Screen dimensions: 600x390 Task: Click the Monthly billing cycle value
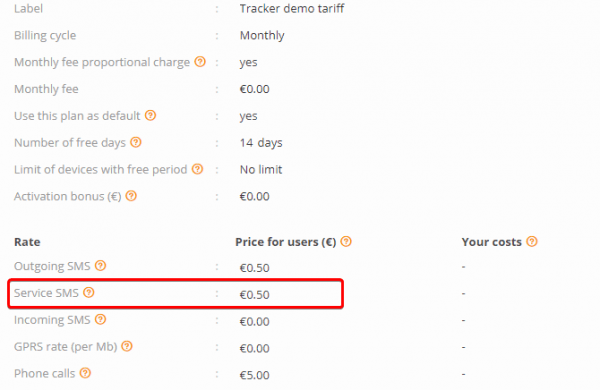coord(262,35)
